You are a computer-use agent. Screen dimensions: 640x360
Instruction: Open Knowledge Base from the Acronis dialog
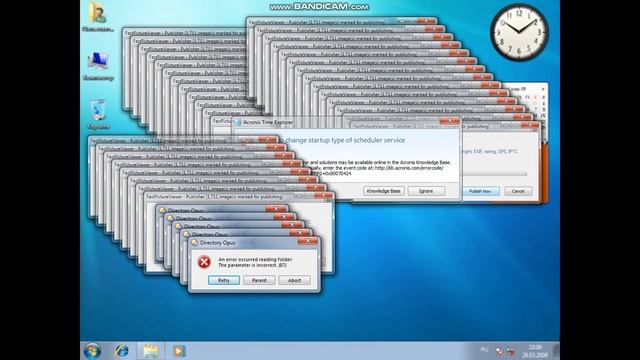[383, 191]
